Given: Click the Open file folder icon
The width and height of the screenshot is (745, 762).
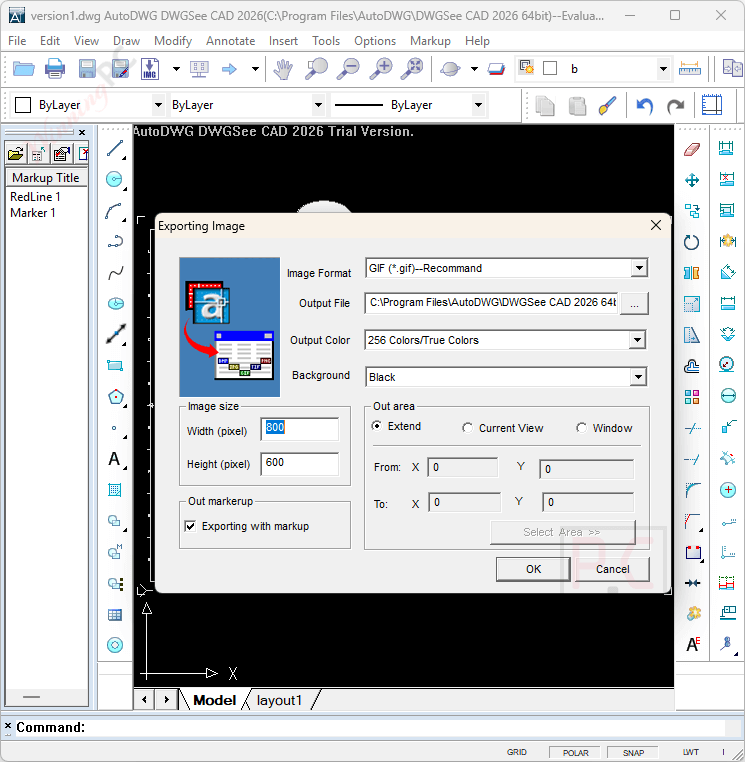Looking at the screenshot, I should 23,69.
